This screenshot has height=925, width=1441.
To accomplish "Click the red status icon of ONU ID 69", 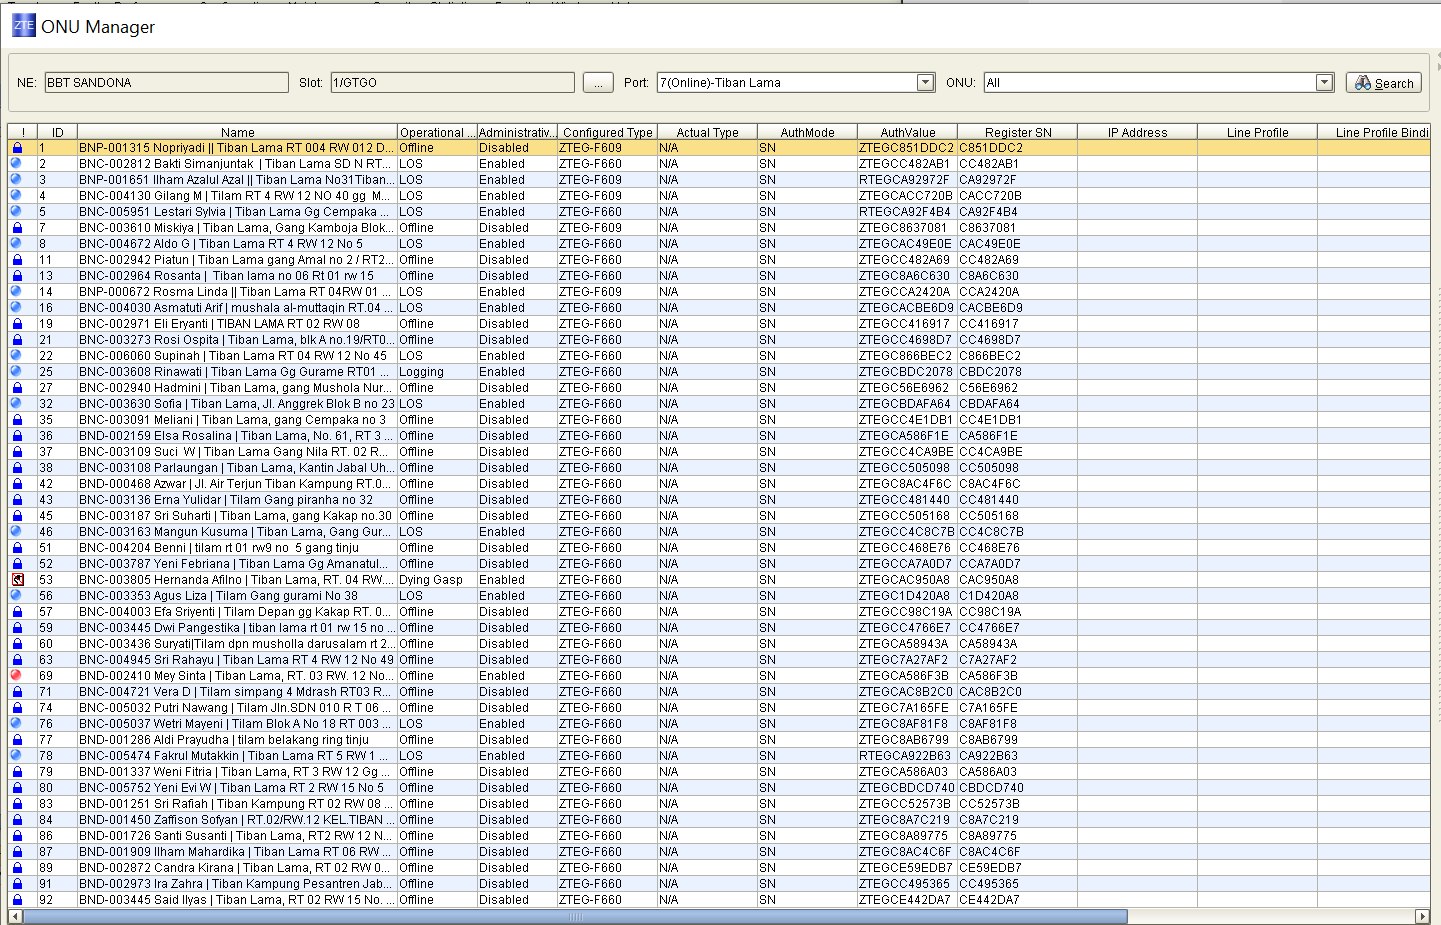I will pos(16,675).
